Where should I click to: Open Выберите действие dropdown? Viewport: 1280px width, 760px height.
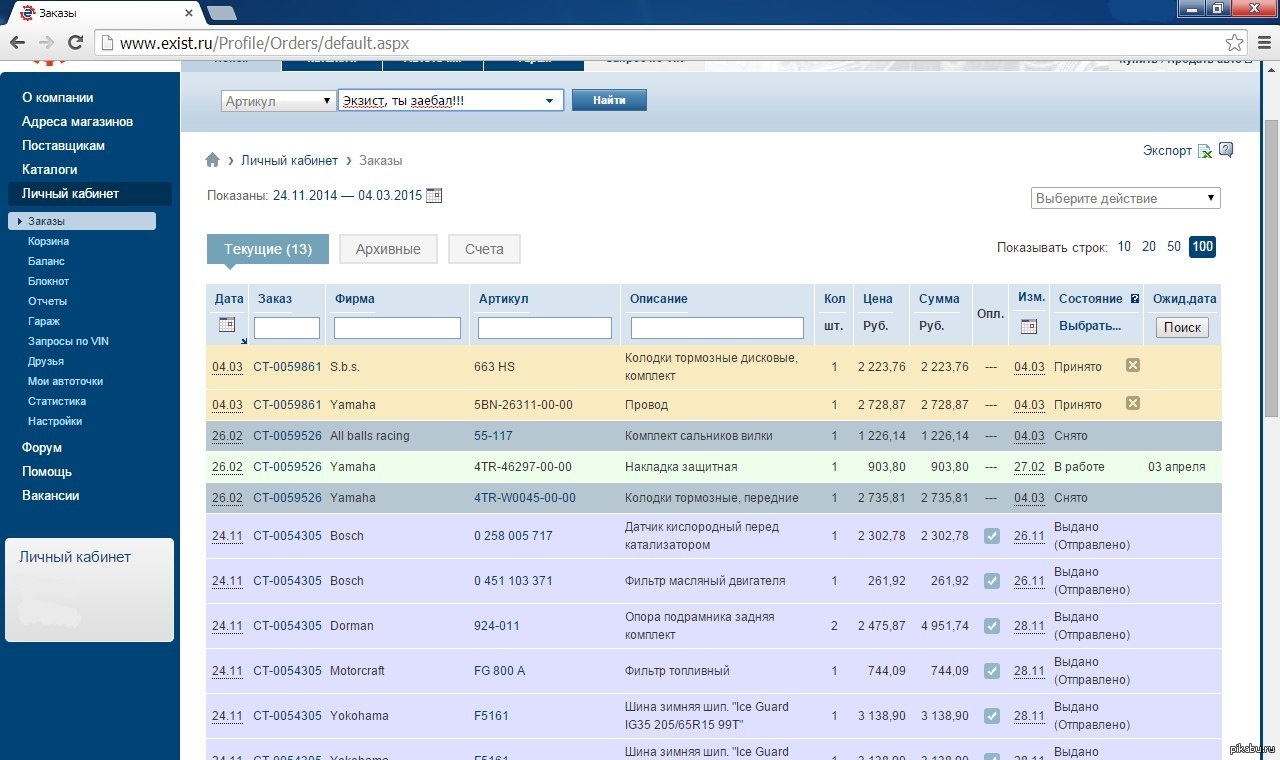1125,198
